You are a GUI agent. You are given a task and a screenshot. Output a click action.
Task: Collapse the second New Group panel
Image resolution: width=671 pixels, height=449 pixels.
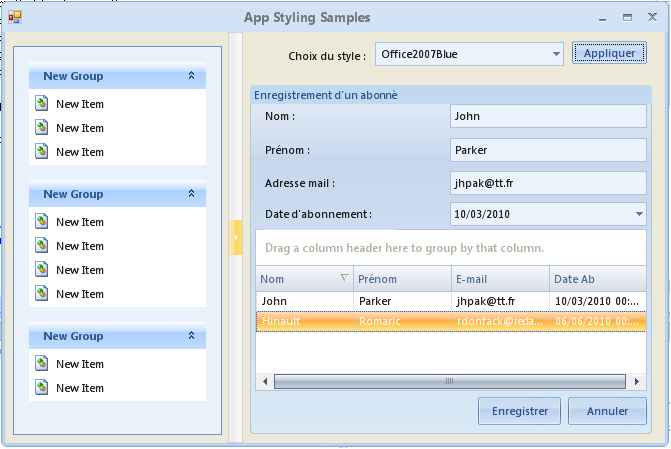pos(191,194)
